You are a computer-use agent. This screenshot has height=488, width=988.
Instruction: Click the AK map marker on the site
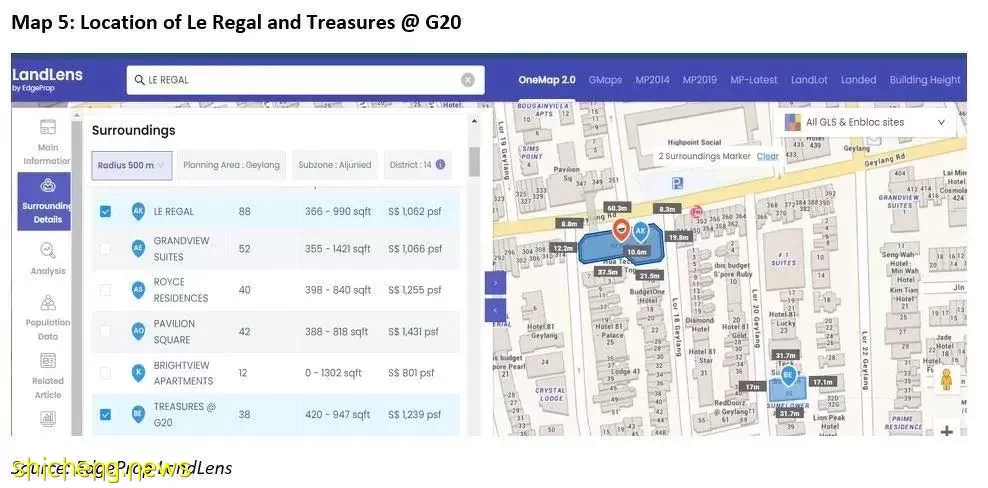click(640, 233)
